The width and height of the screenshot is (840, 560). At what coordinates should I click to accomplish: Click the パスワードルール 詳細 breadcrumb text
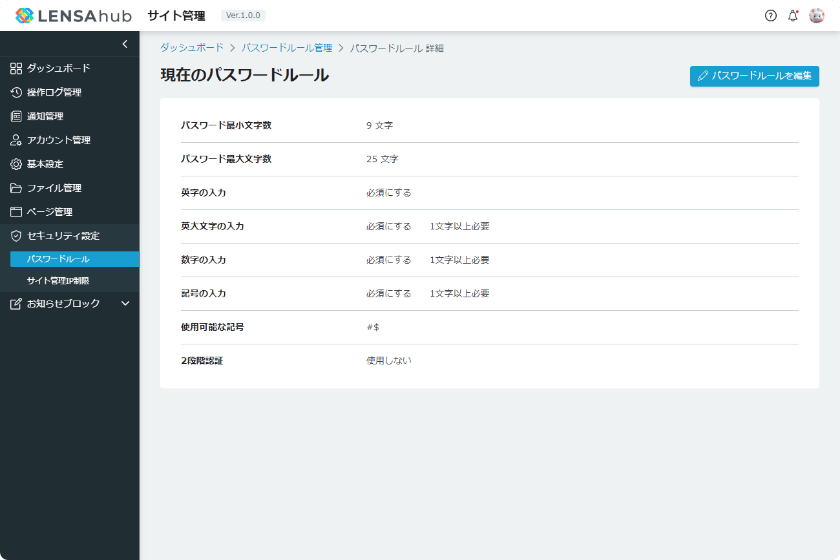(397, 48)
